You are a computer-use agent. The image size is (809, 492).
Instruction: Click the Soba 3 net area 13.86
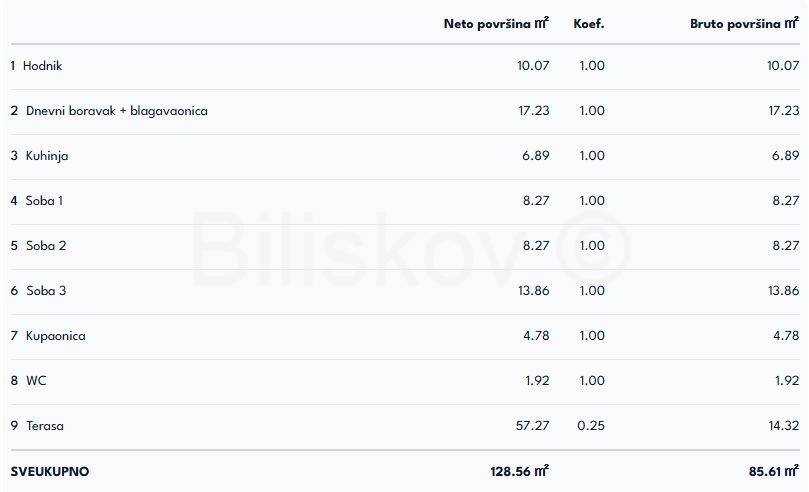tap(532, 291)
